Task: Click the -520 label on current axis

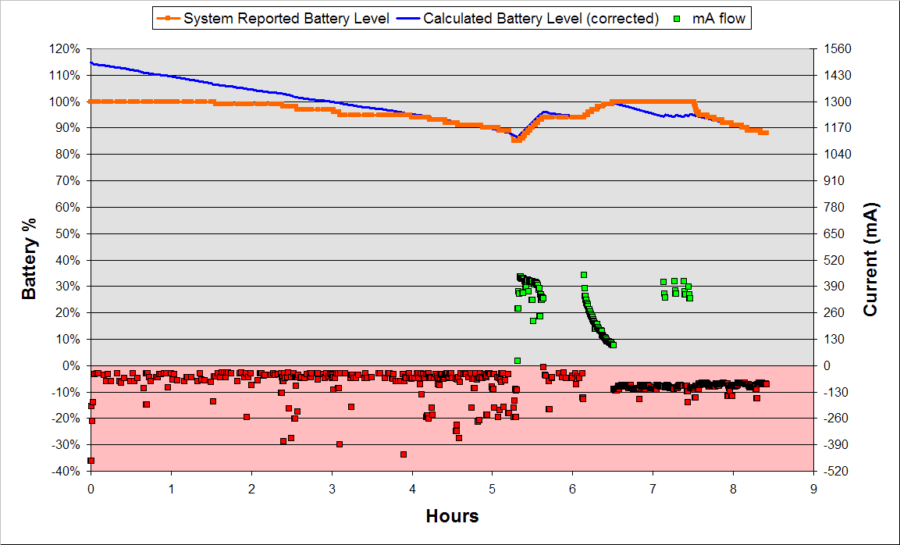Action: (835, 471)
